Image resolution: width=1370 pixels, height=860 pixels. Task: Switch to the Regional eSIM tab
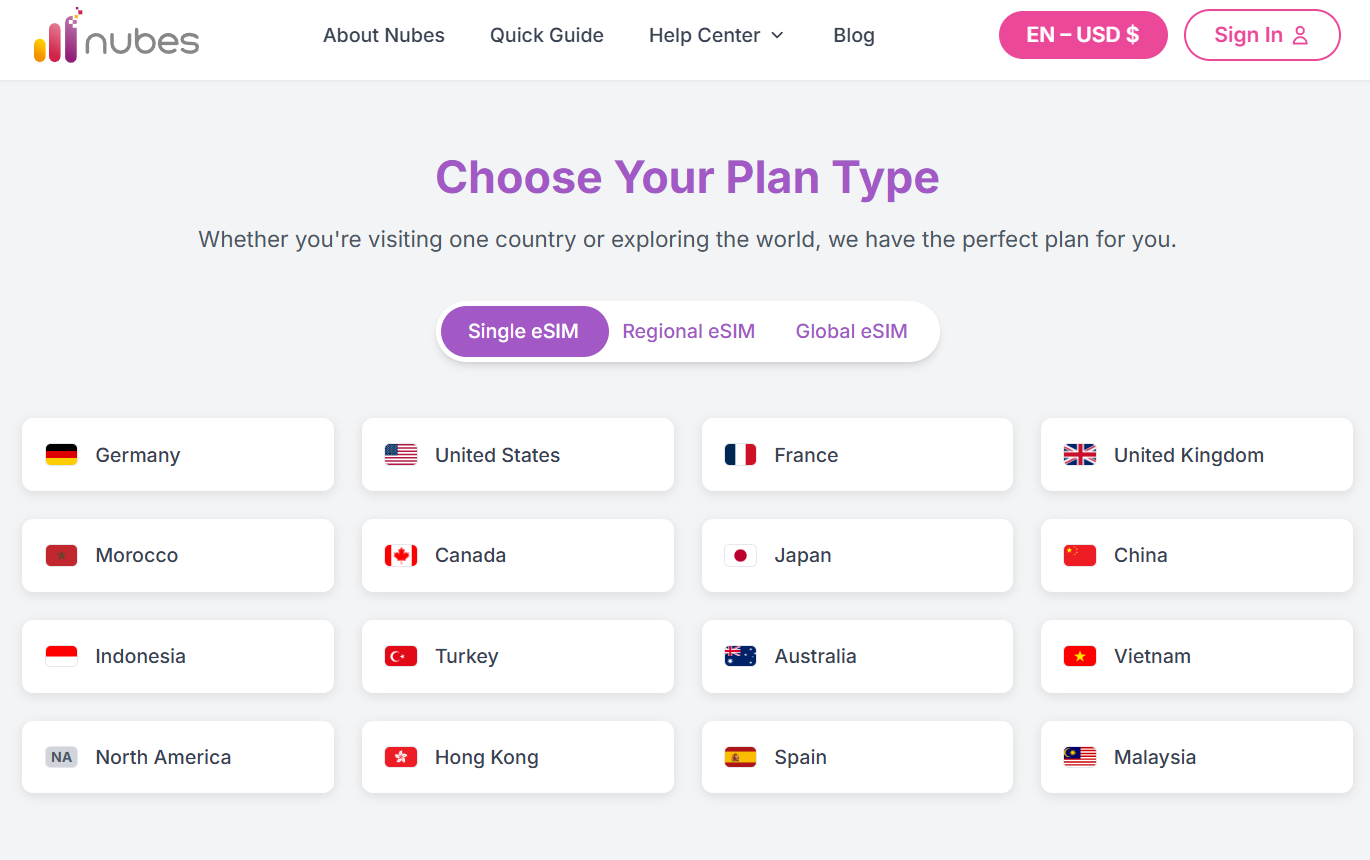tap(688, 331)
